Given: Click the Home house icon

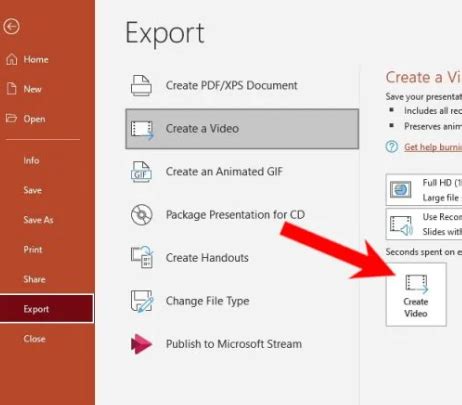Looking at the screenshot, I should click(12, 59).
